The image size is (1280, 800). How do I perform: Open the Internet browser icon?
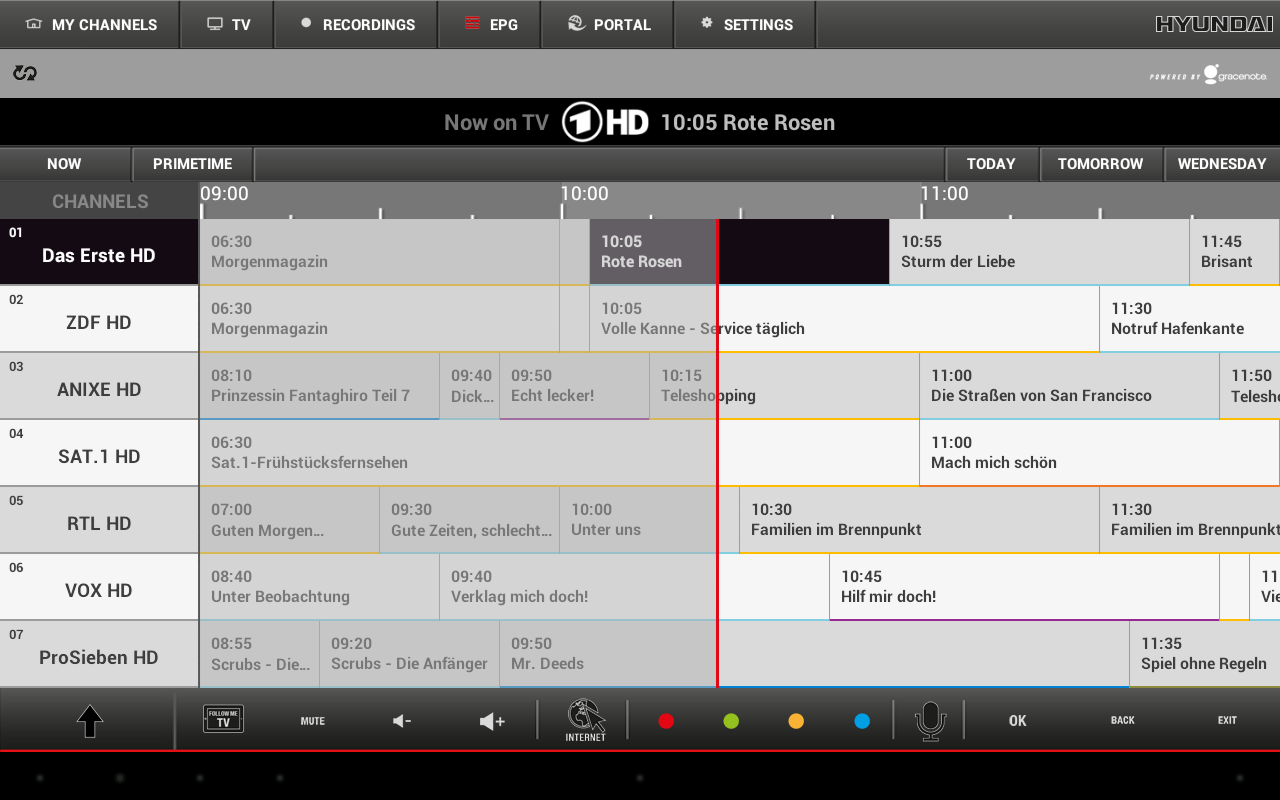click(586, 720)
